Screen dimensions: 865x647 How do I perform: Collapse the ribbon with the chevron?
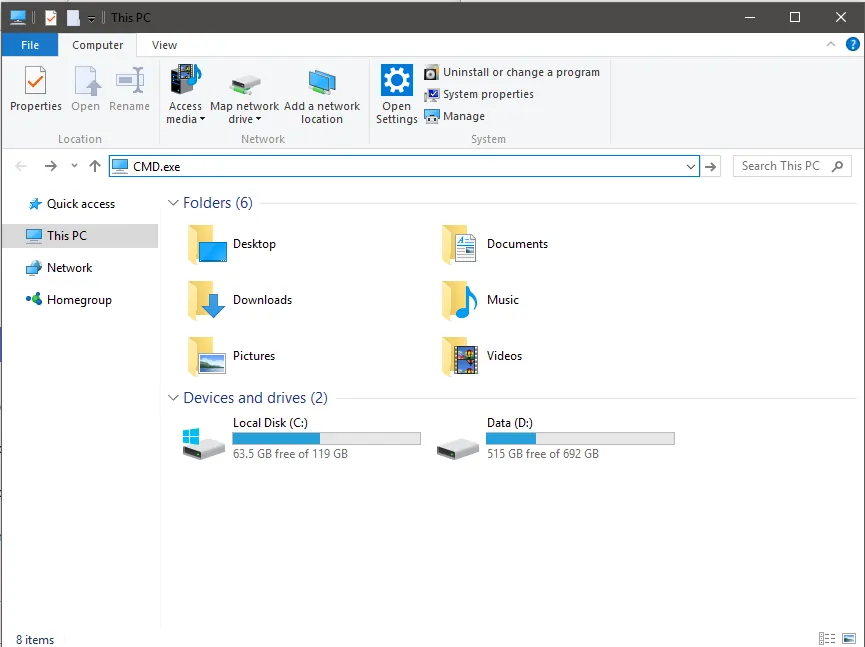(x=831, y=44)
